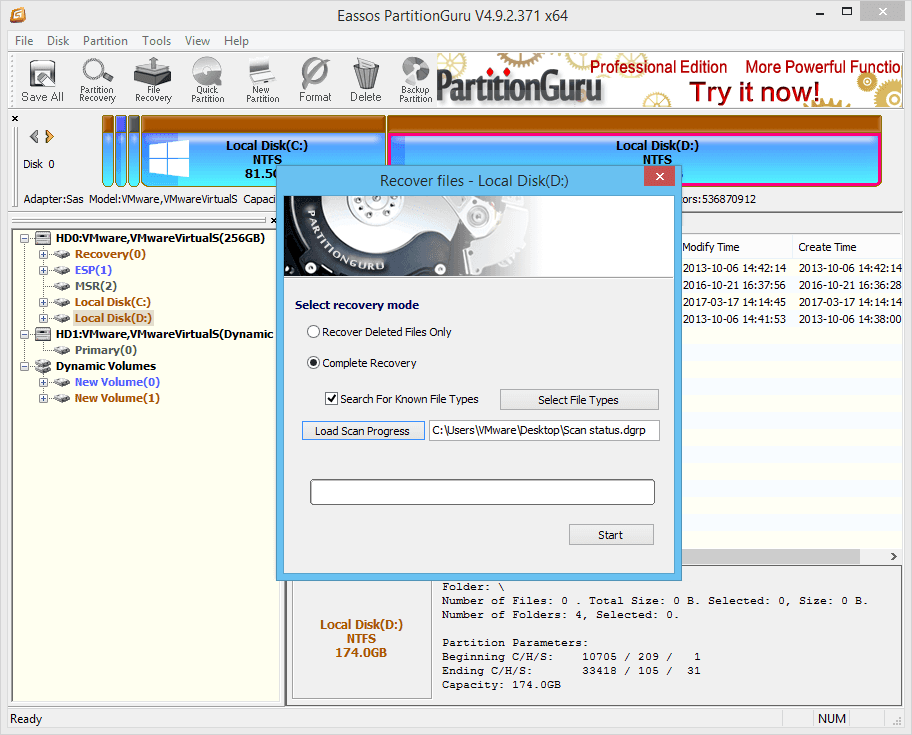Click the HD1 VMware disk drive icon
The height and width of the screenshot is (735, 912).
(42, 334)
